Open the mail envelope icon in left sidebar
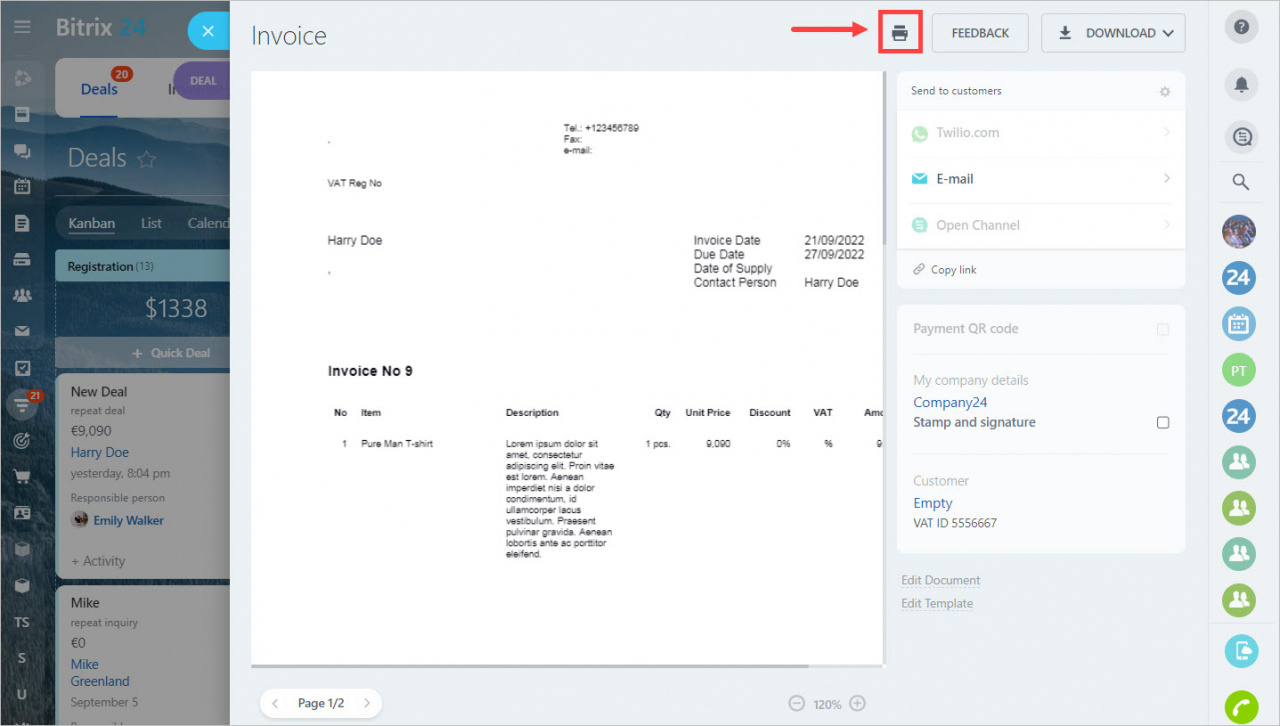The width and height of the screenshot is (1280, 726). pyautogui.click(x=22, y=331)
